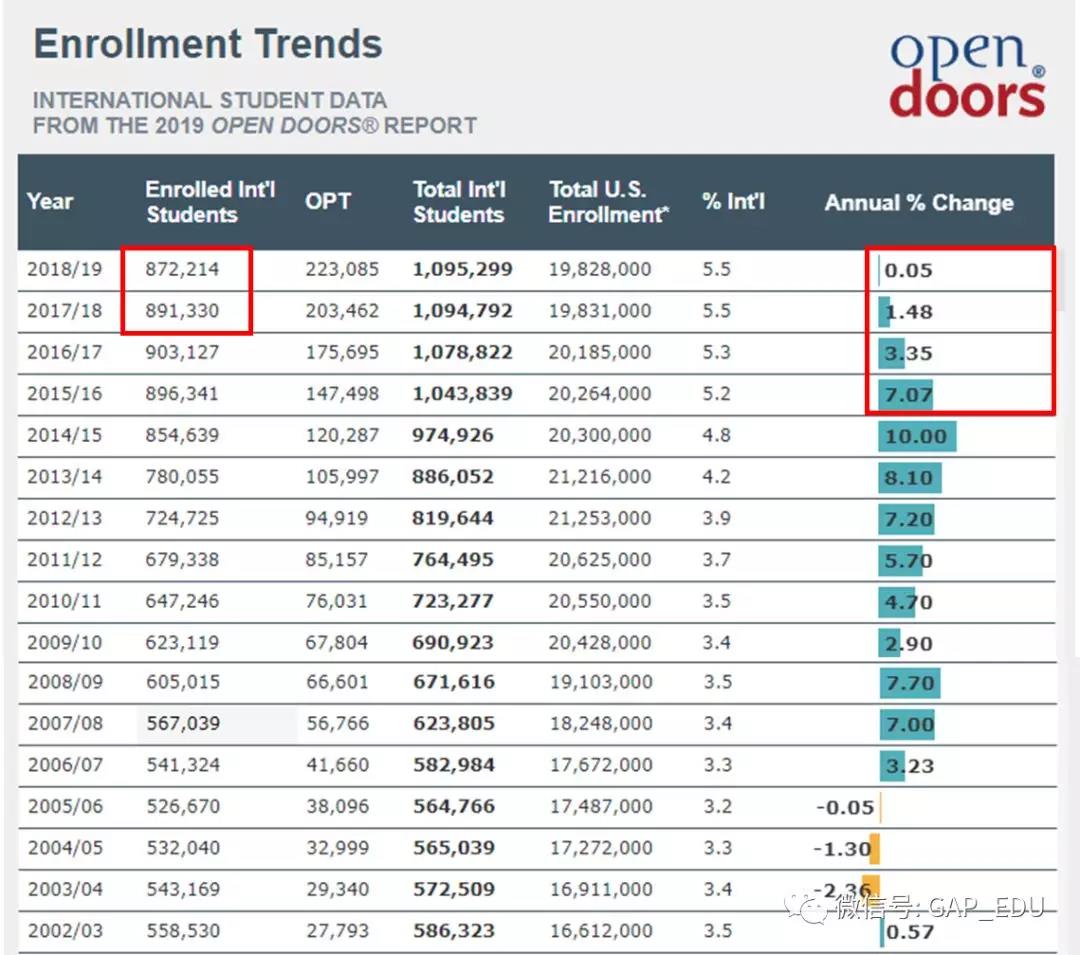The width and height of the screenshot is (1080, 955).
Task: Select the 2015/16 year cell
Action: pos(64,393)
